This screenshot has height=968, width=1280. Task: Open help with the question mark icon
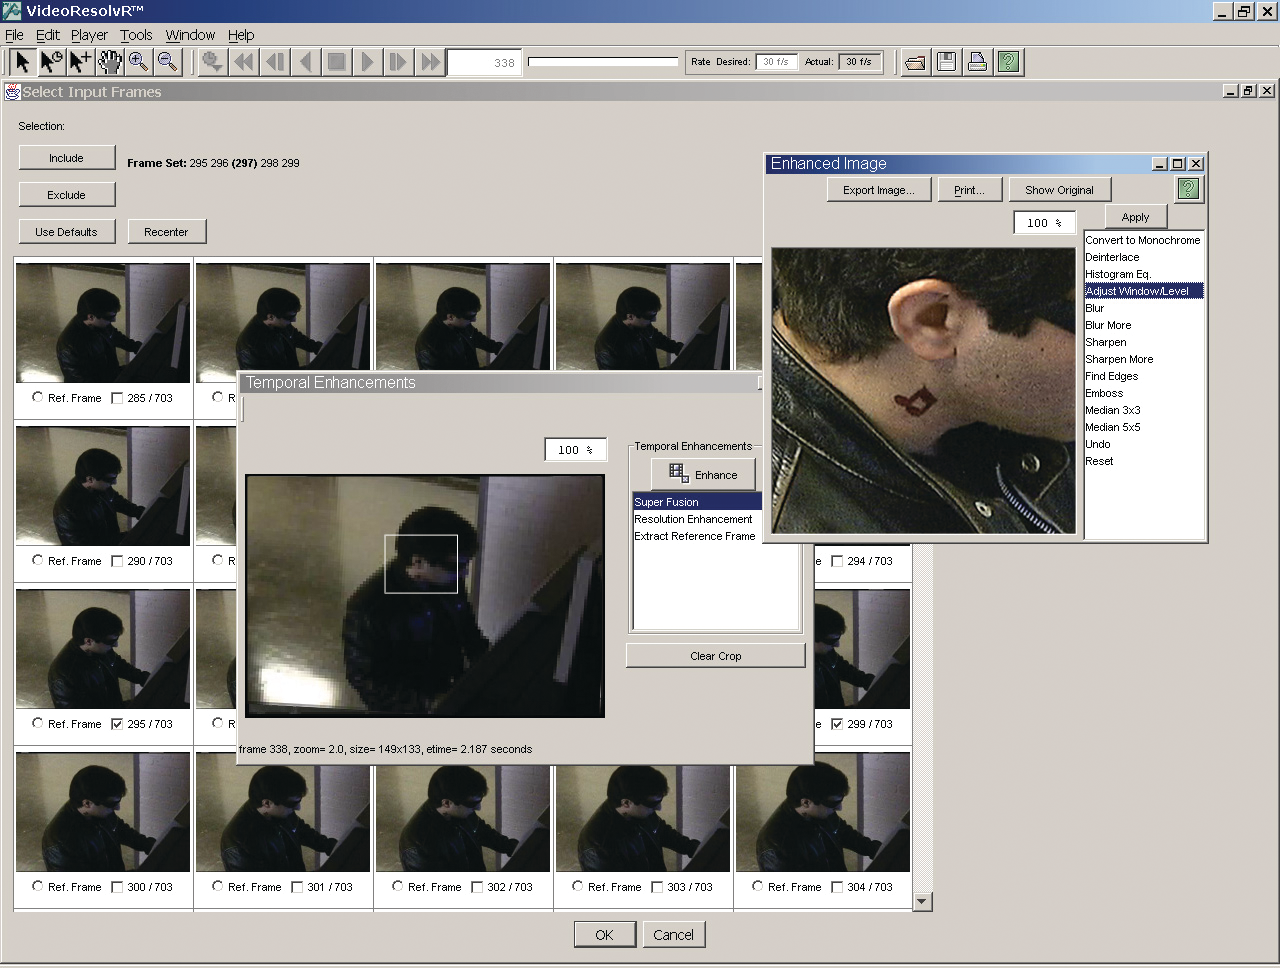1008,61
